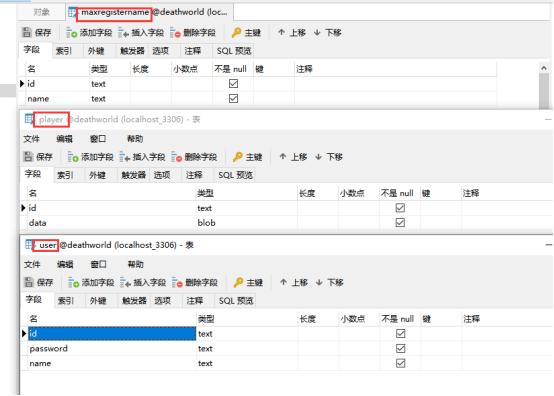Select the blob type cell in player table
Viewport: 554px width, 396px height.
tap(247, 223)
